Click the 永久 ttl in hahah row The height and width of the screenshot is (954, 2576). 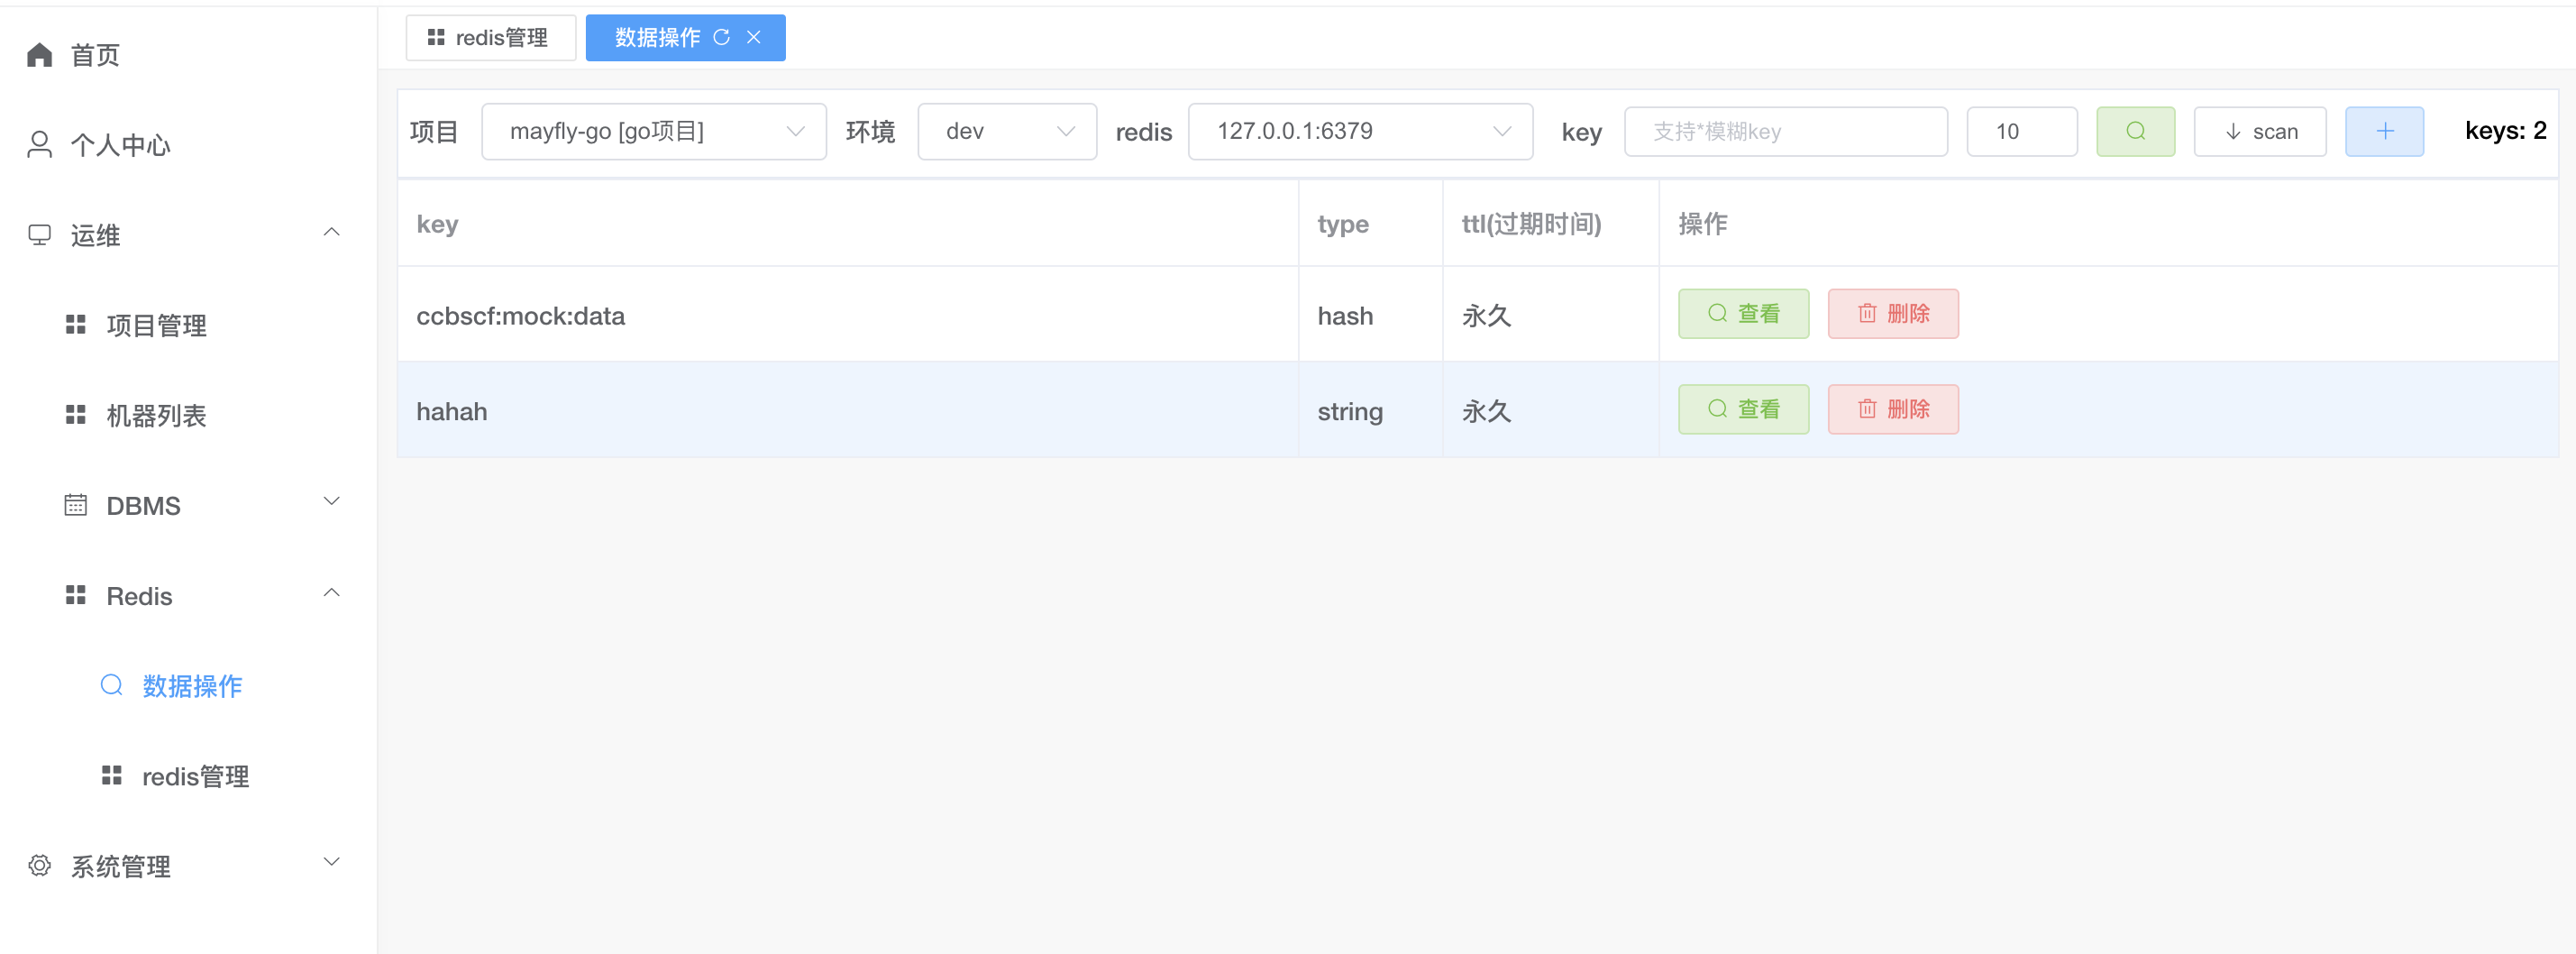coord(1486,411)
